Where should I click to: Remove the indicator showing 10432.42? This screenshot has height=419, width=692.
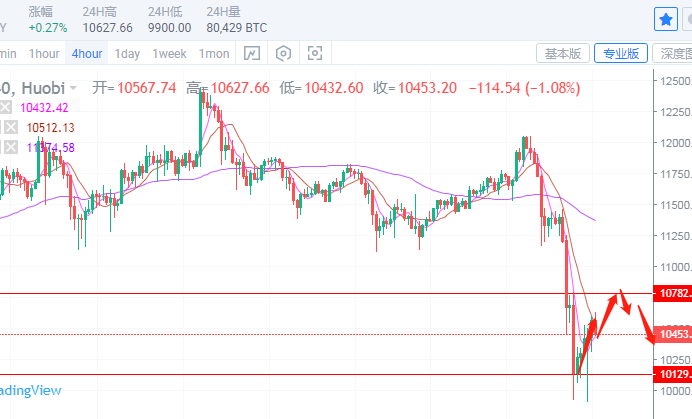click(6, 107)
